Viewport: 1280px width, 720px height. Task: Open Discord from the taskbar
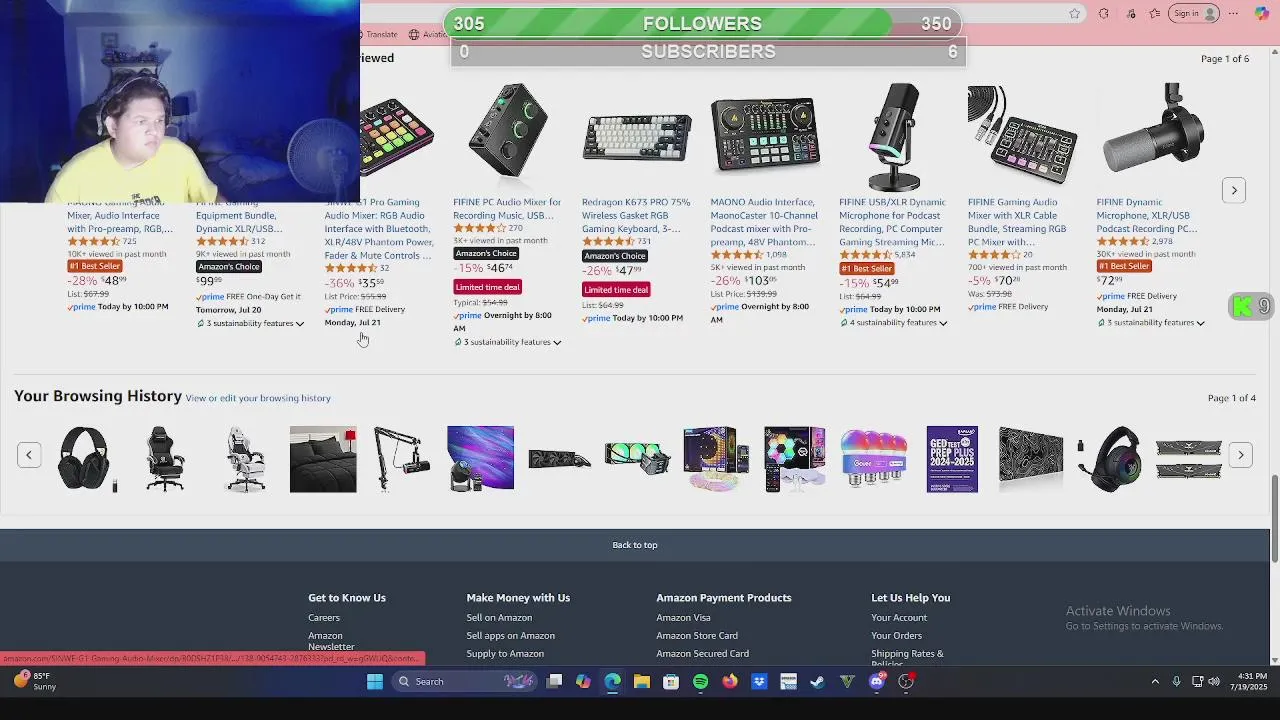877,682
